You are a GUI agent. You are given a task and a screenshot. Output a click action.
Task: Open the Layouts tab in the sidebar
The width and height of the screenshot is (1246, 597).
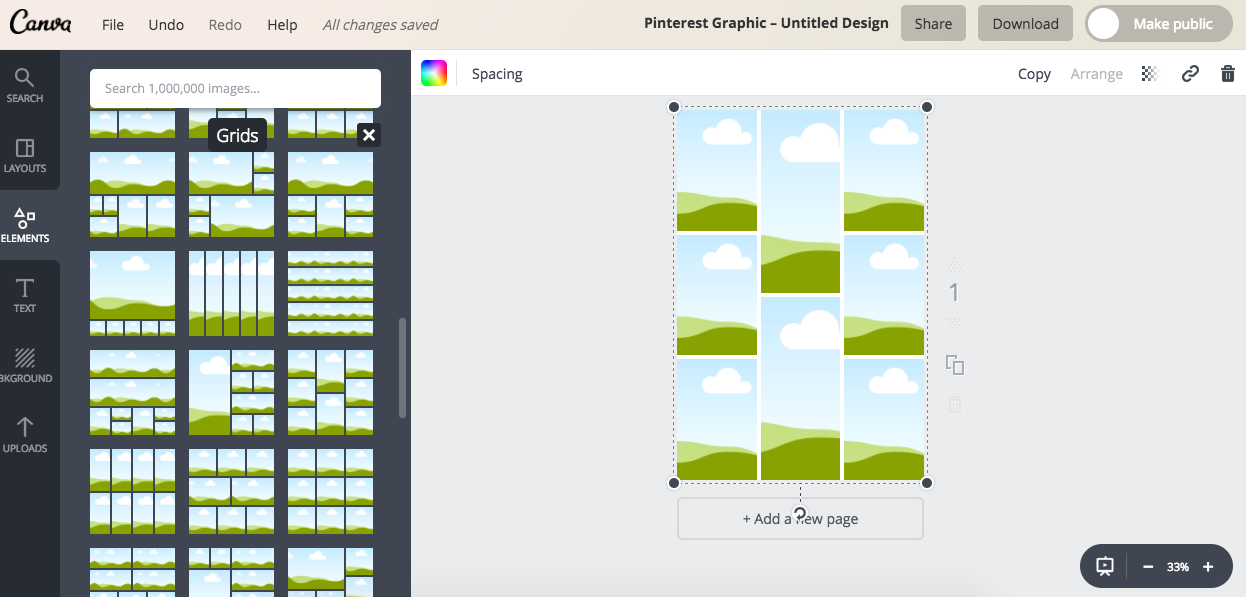25,156
